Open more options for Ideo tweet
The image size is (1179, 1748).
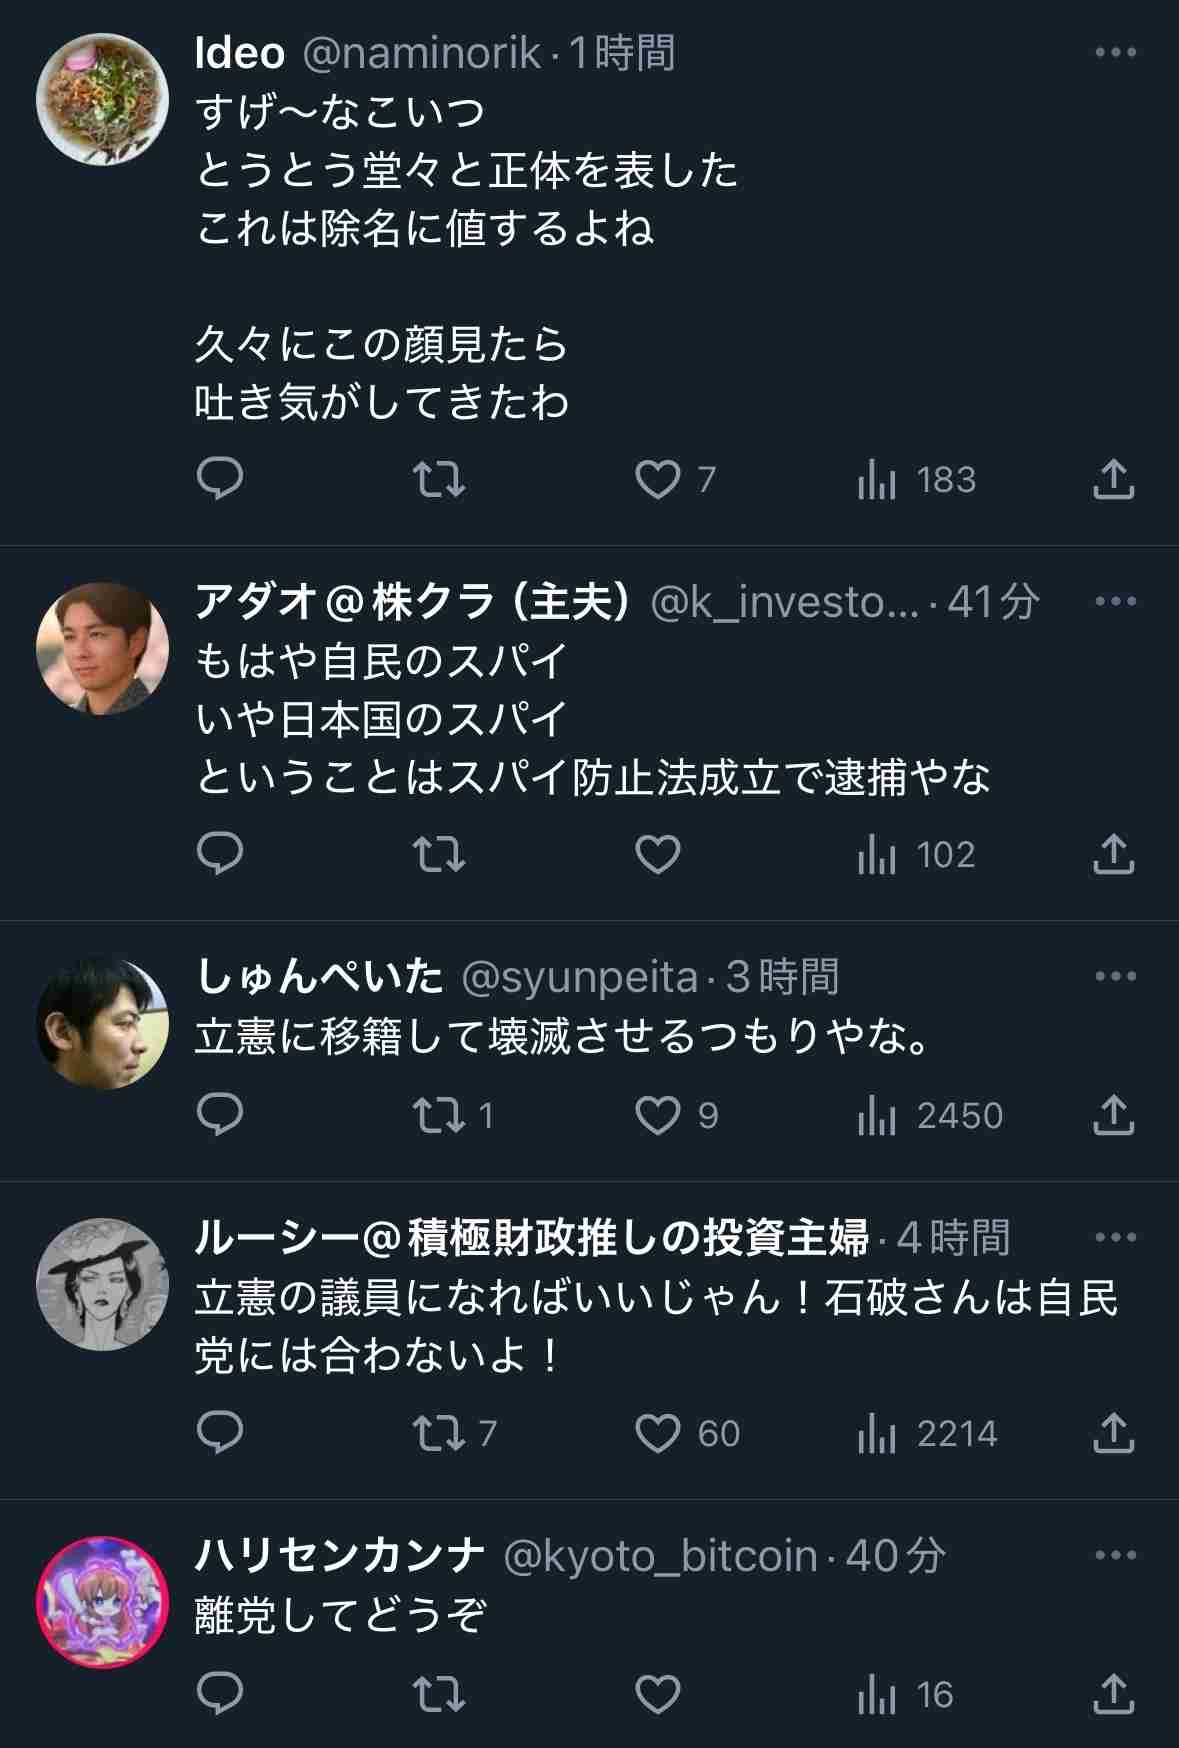coord(1116,53)
